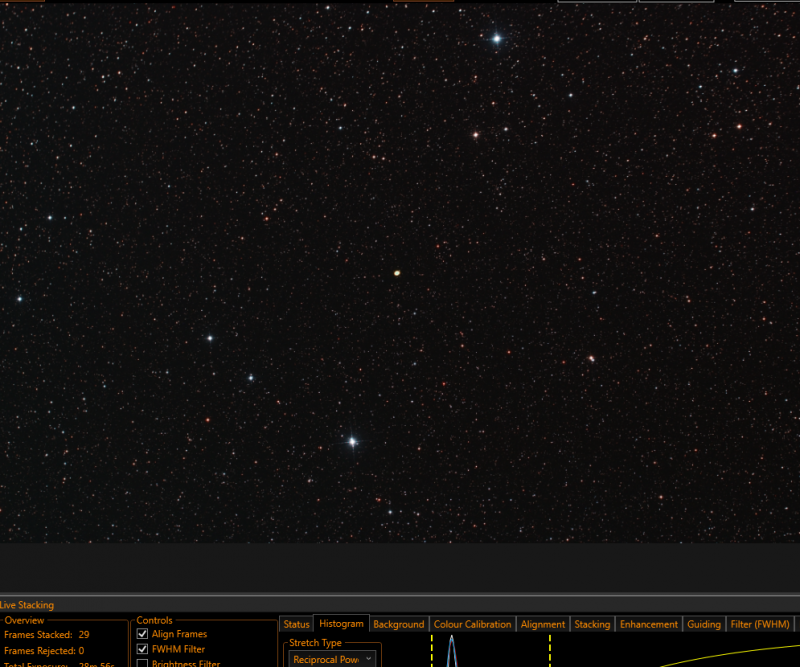800x667 pixels.
Task: Show the Enhancement tab
Action: coord(648,624)
